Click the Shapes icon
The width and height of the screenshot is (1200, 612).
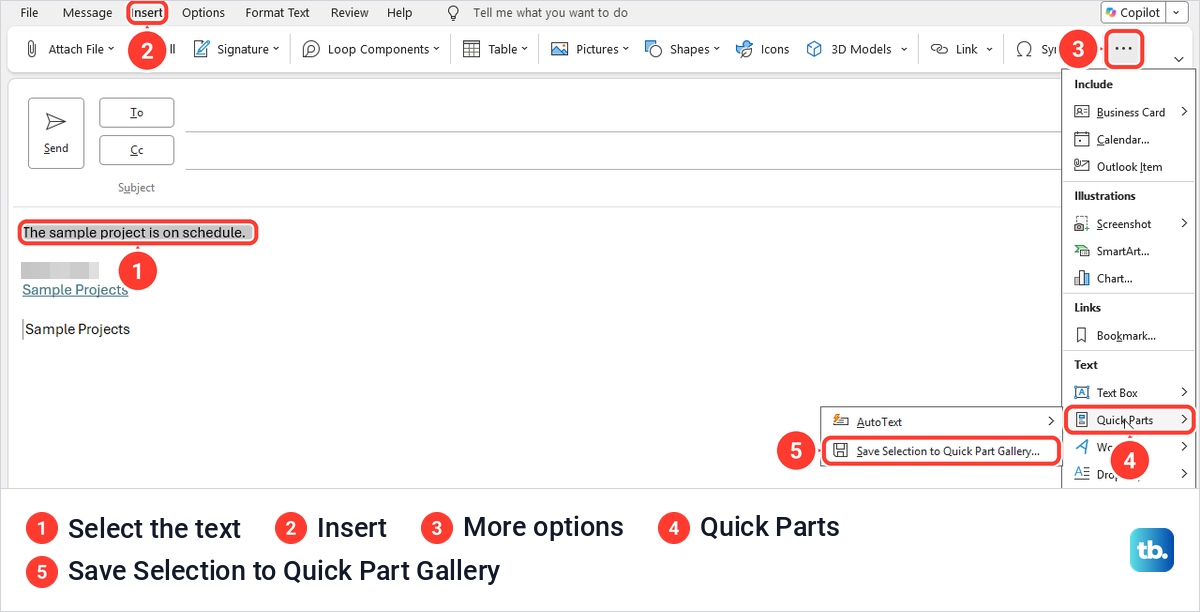tap(654, 49)
